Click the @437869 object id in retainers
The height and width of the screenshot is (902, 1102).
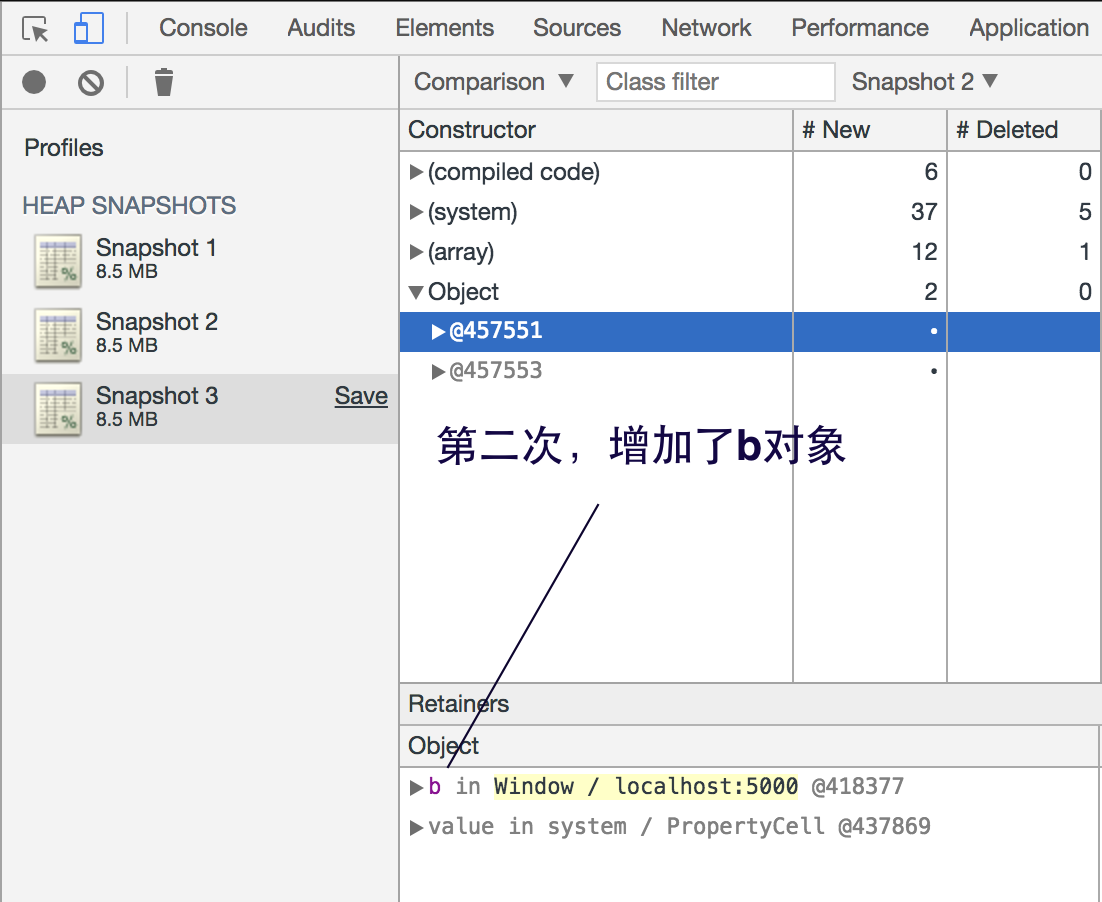(884, 826)
